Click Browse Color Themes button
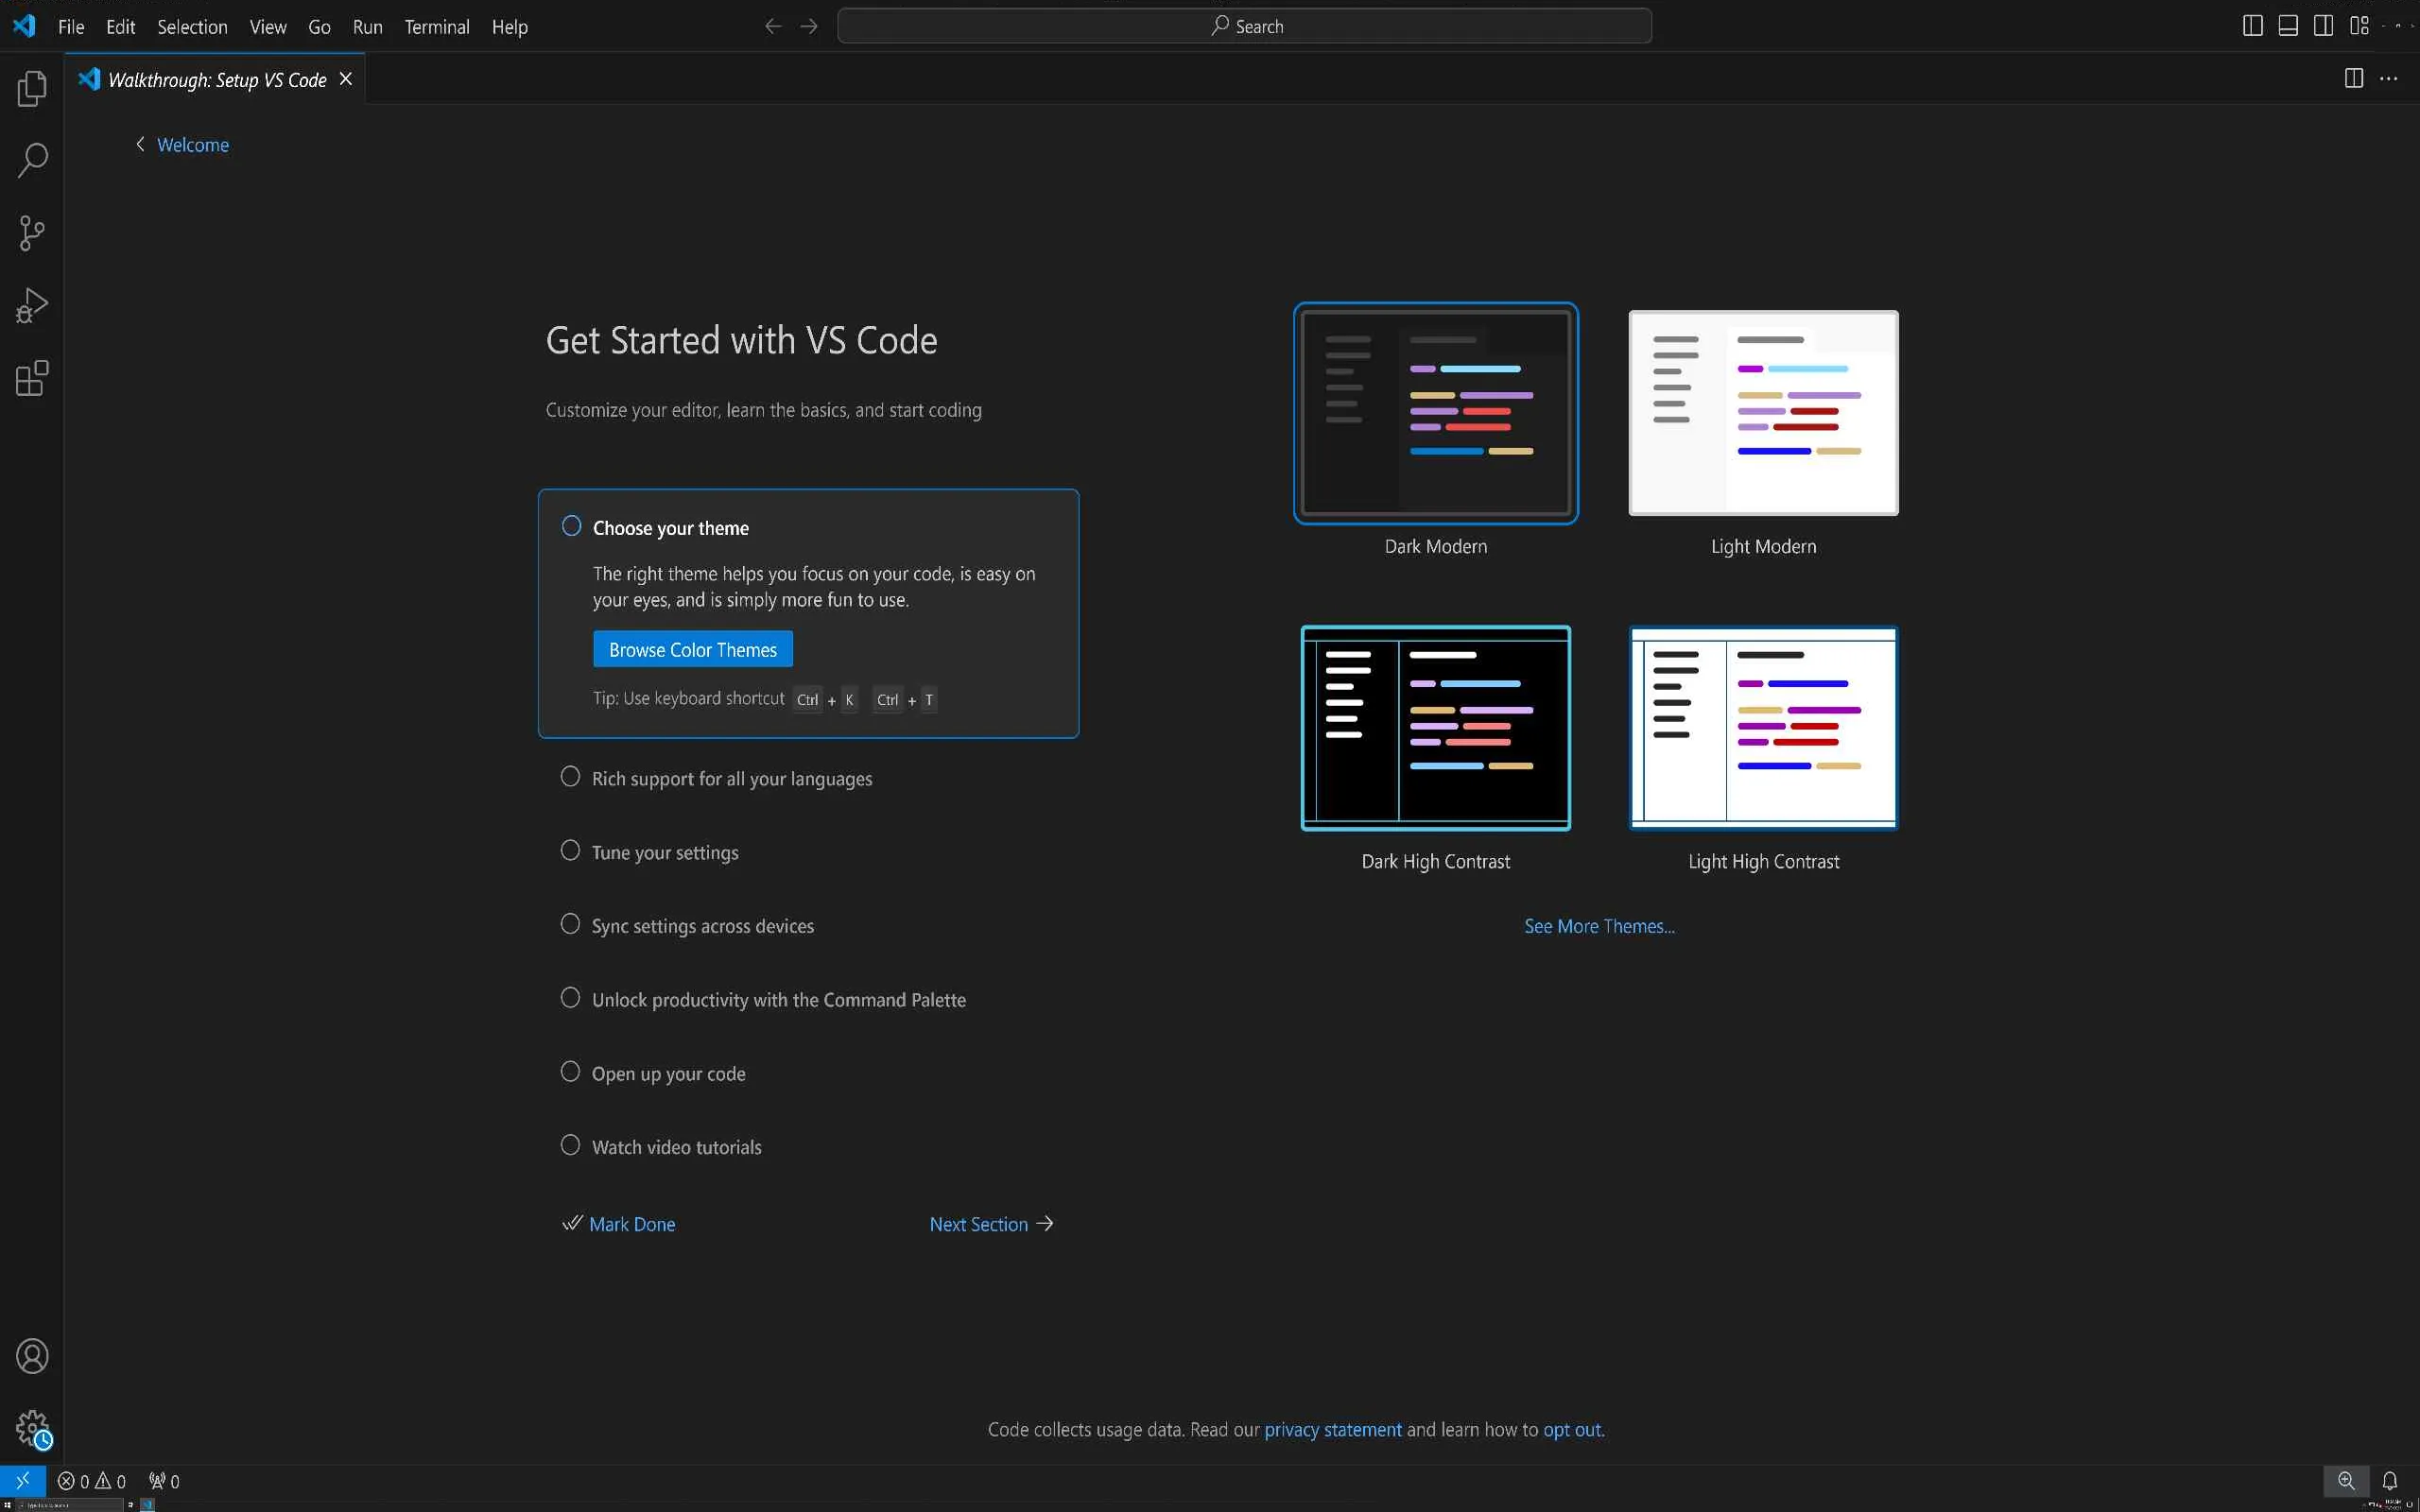2420x1512 pixels. 692,649
